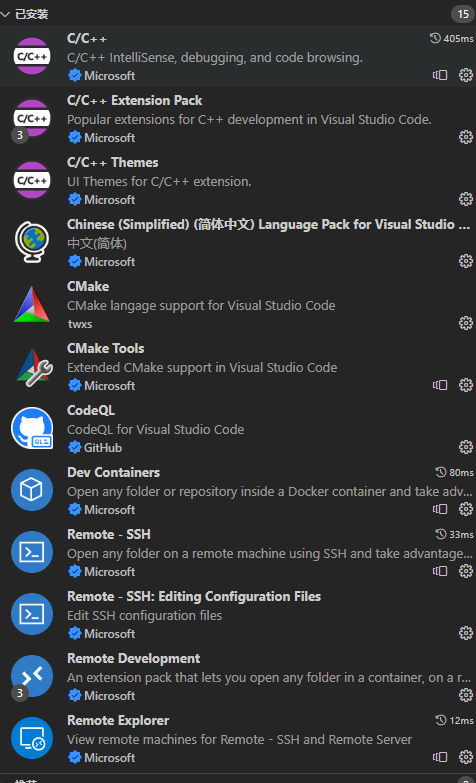Open the manage gear for Remote Explorer
Image resolution: width=476 pixels, height=783 pixels.
(x=466, y=757)
